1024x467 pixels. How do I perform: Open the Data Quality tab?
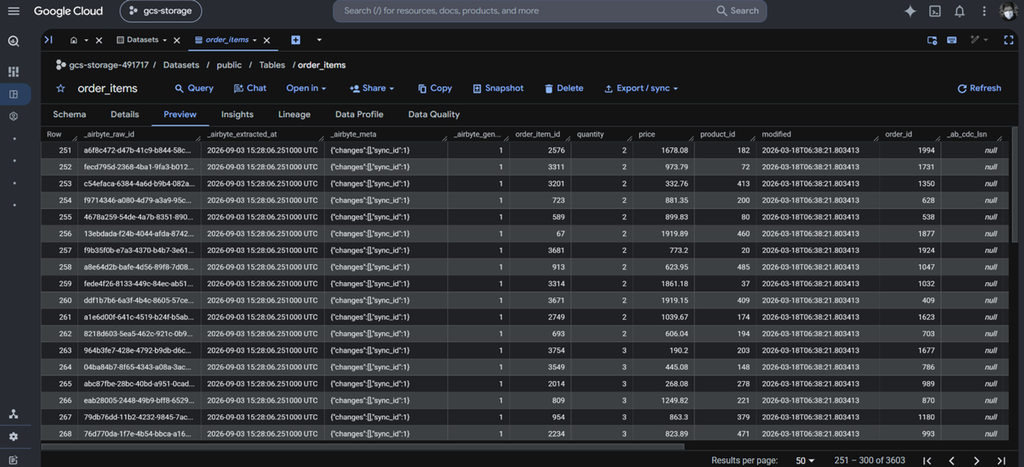click(434, 114)
